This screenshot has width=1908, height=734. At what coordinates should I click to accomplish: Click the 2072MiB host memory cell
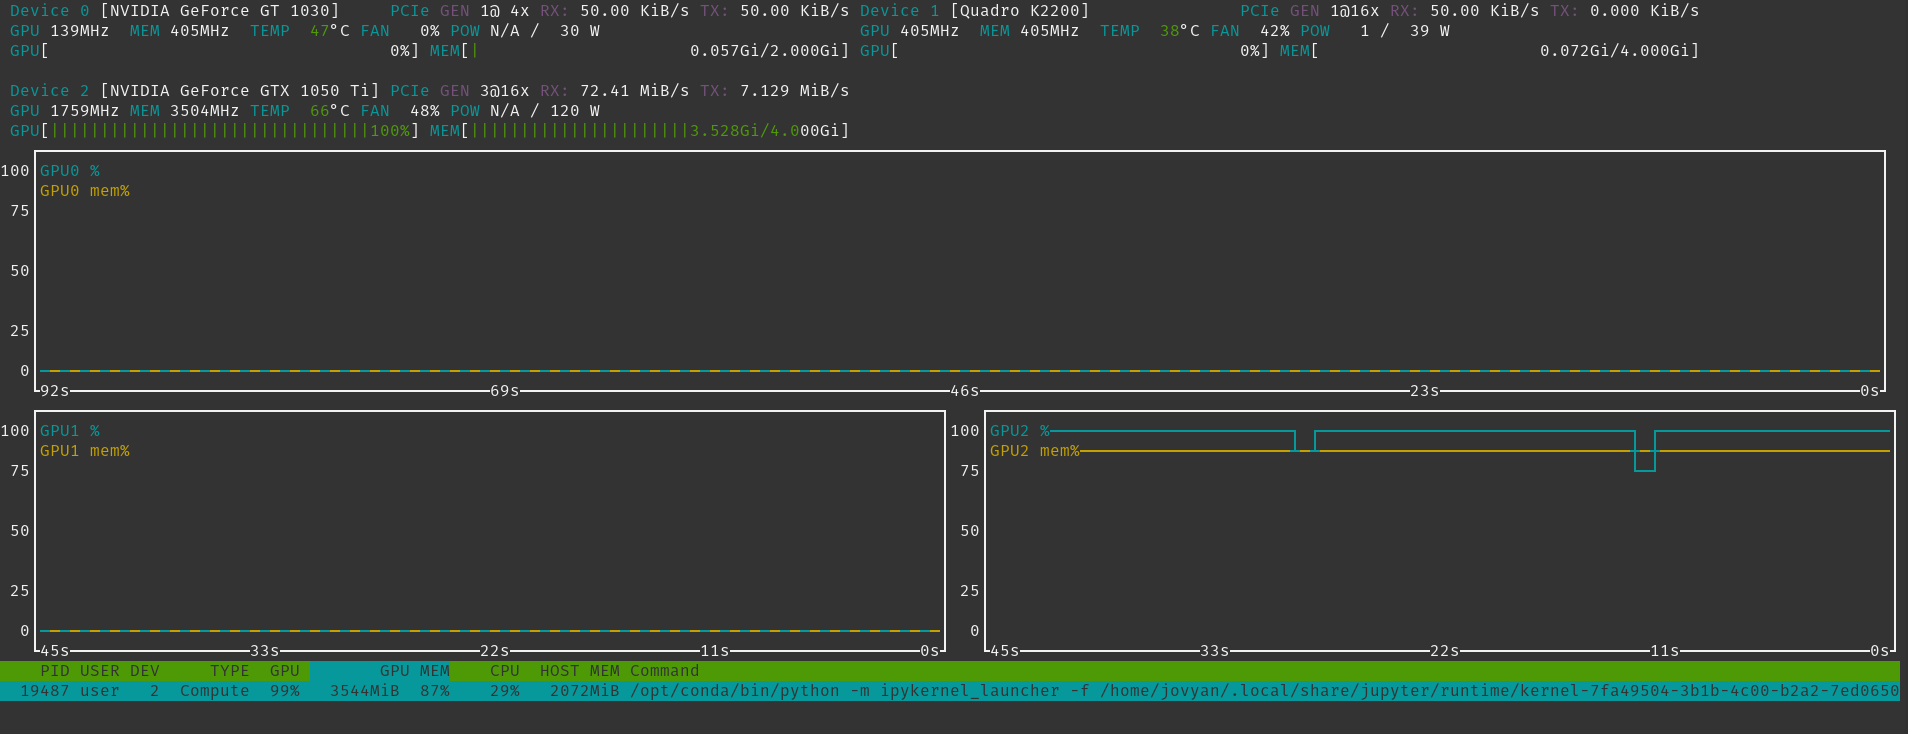[x=585, y=691]
